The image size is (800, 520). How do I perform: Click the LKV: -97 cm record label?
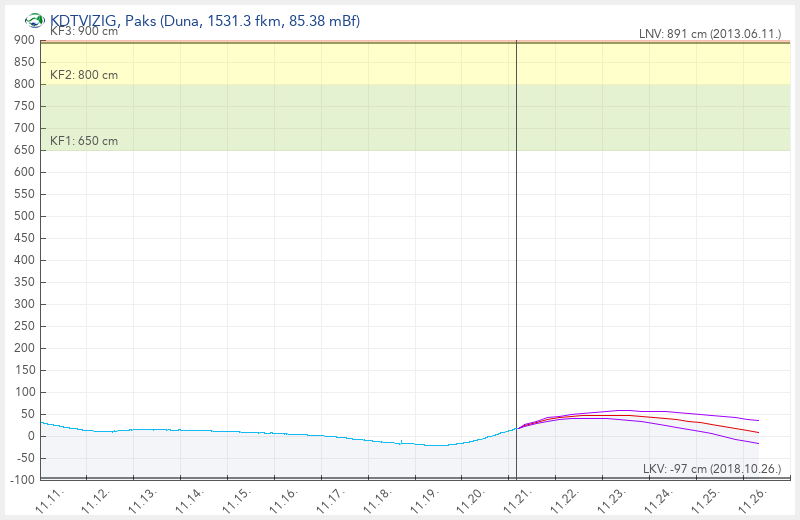click(714, 469)
